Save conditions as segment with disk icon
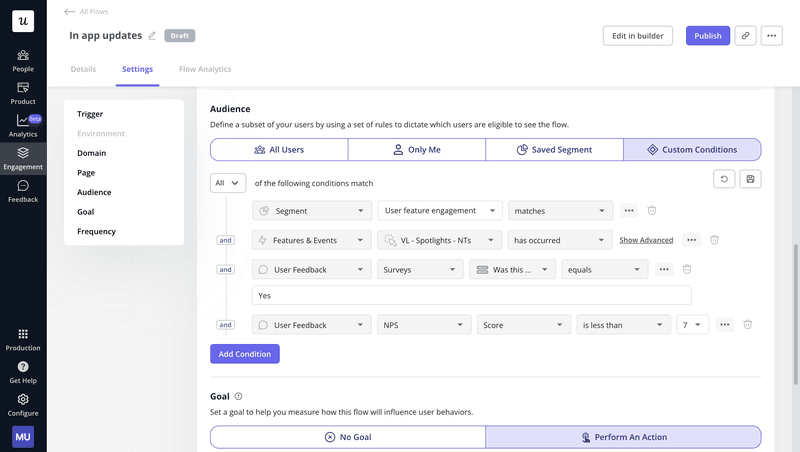This screenshot has width=800, height=452. pyautogui.click(x=750, y=179)
